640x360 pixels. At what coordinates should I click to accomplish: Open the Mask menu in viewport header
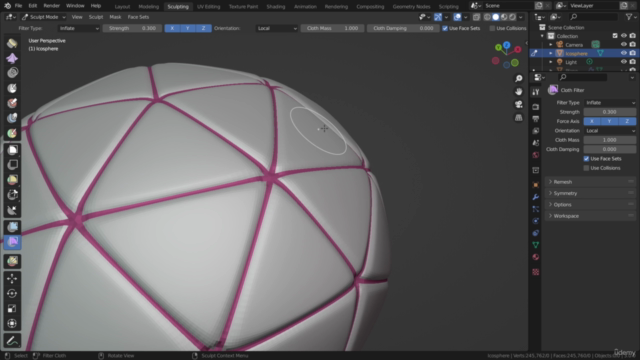coord(115,17)
